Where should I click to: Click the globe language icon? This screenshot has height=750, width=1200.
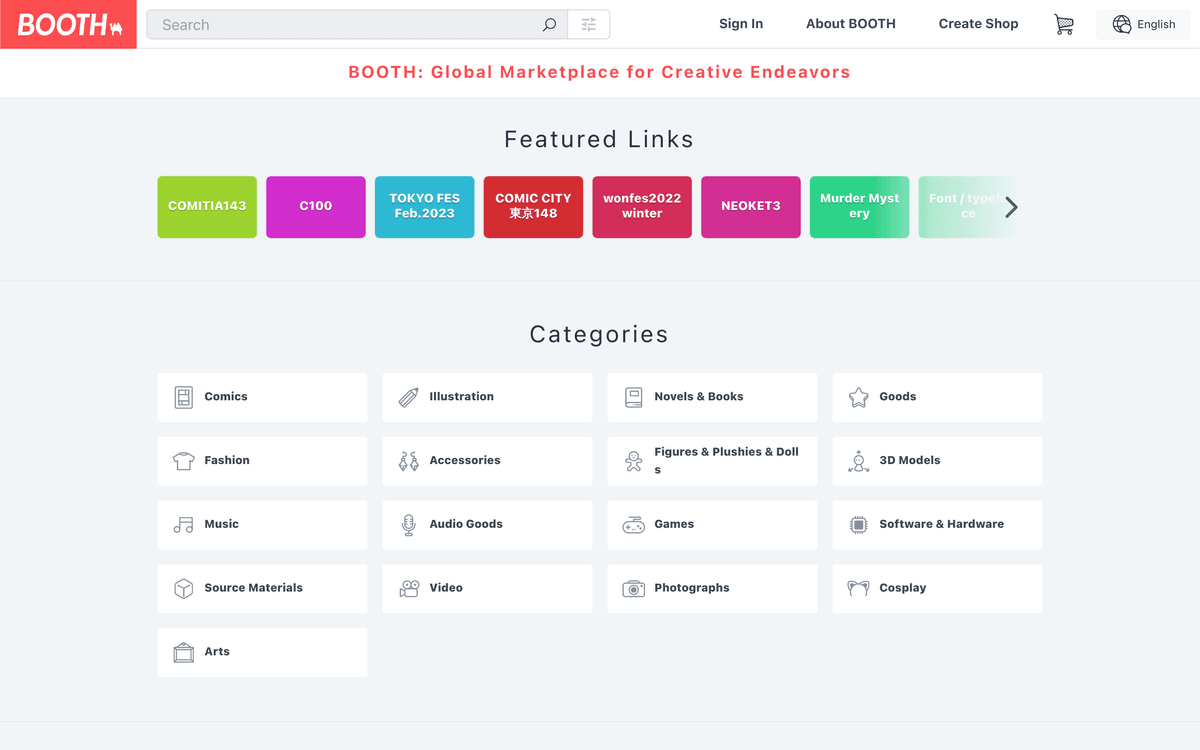[1122, 24]
